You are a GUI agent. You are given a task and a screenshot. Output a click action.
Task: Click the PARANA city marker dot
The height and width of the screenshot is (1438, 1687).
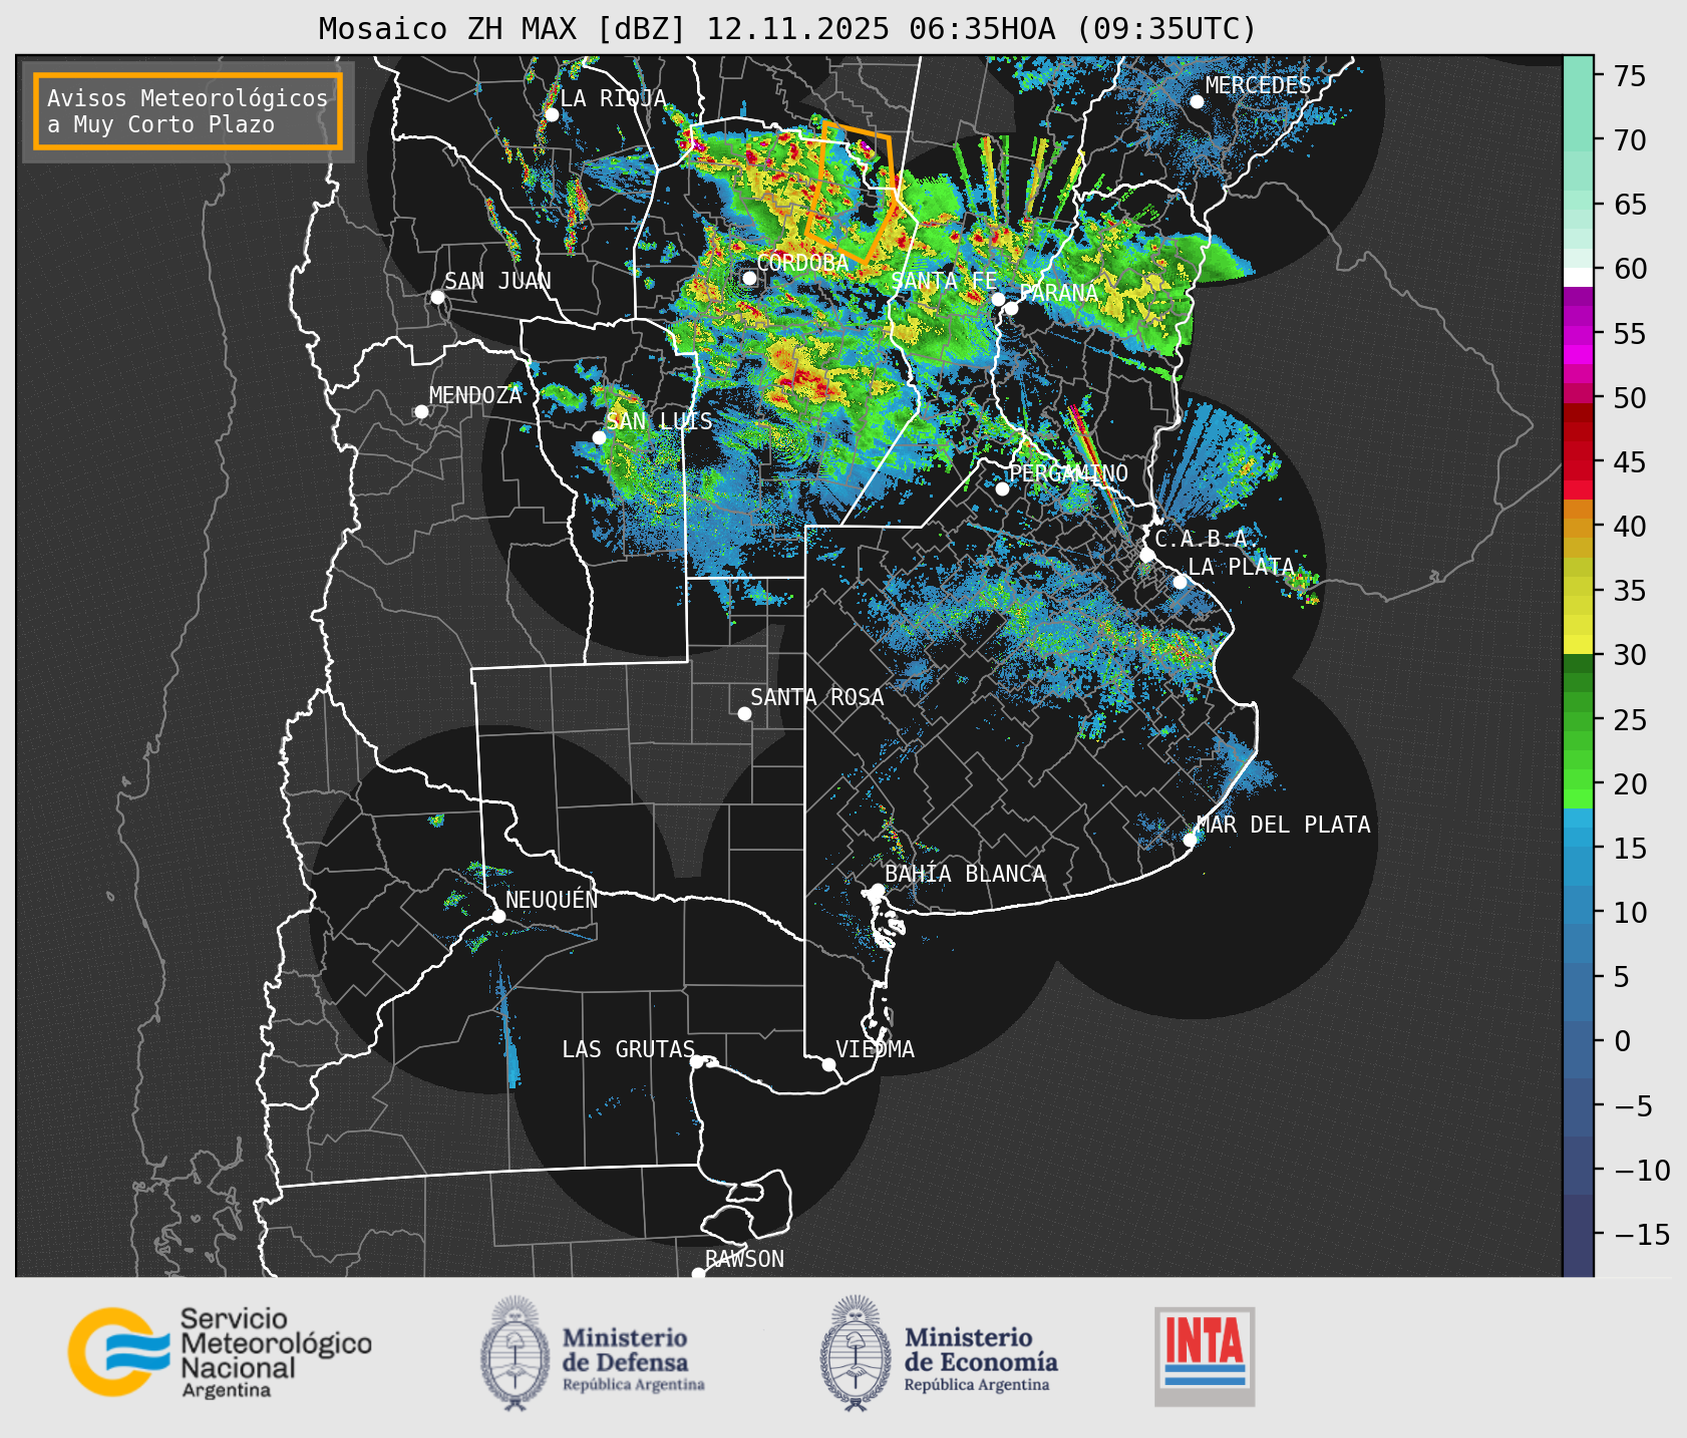click(1011, 308)
